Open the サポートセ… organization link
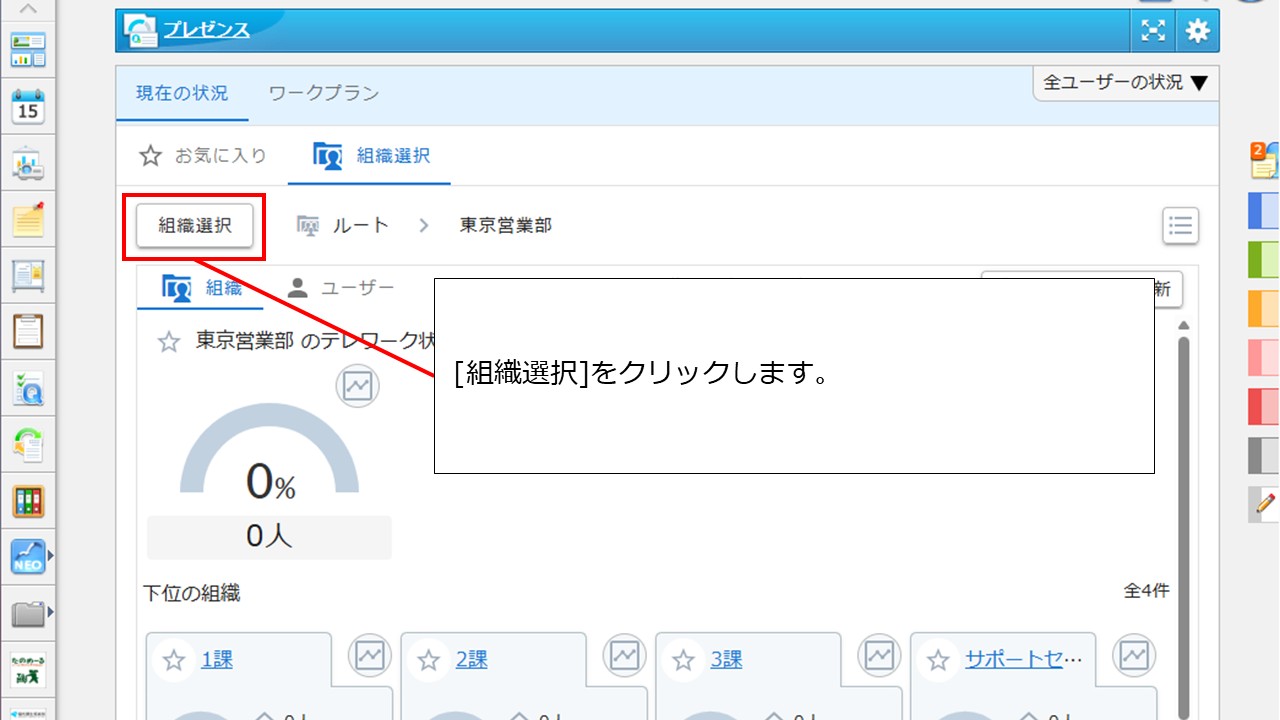The image size is (1280, 720). [1024, 660]
